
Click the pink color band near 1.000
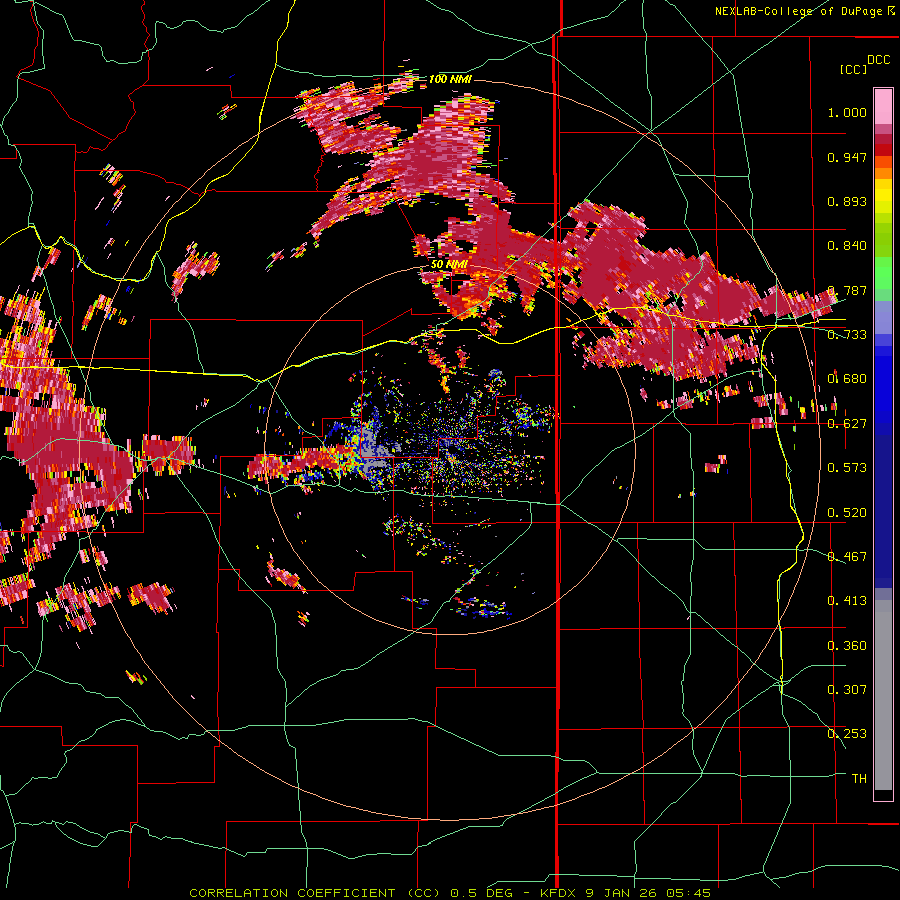(x=883, y=107)
